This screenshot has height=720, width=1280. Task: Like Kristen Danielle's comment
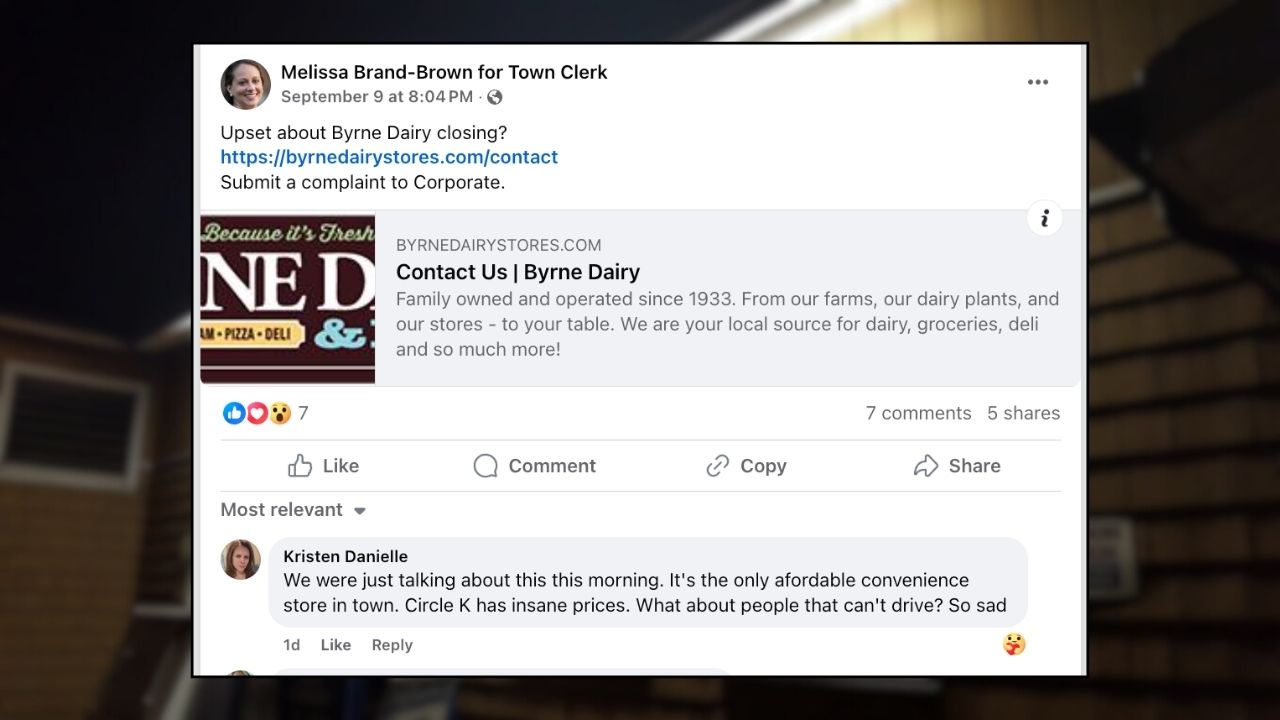pos(336,645)
